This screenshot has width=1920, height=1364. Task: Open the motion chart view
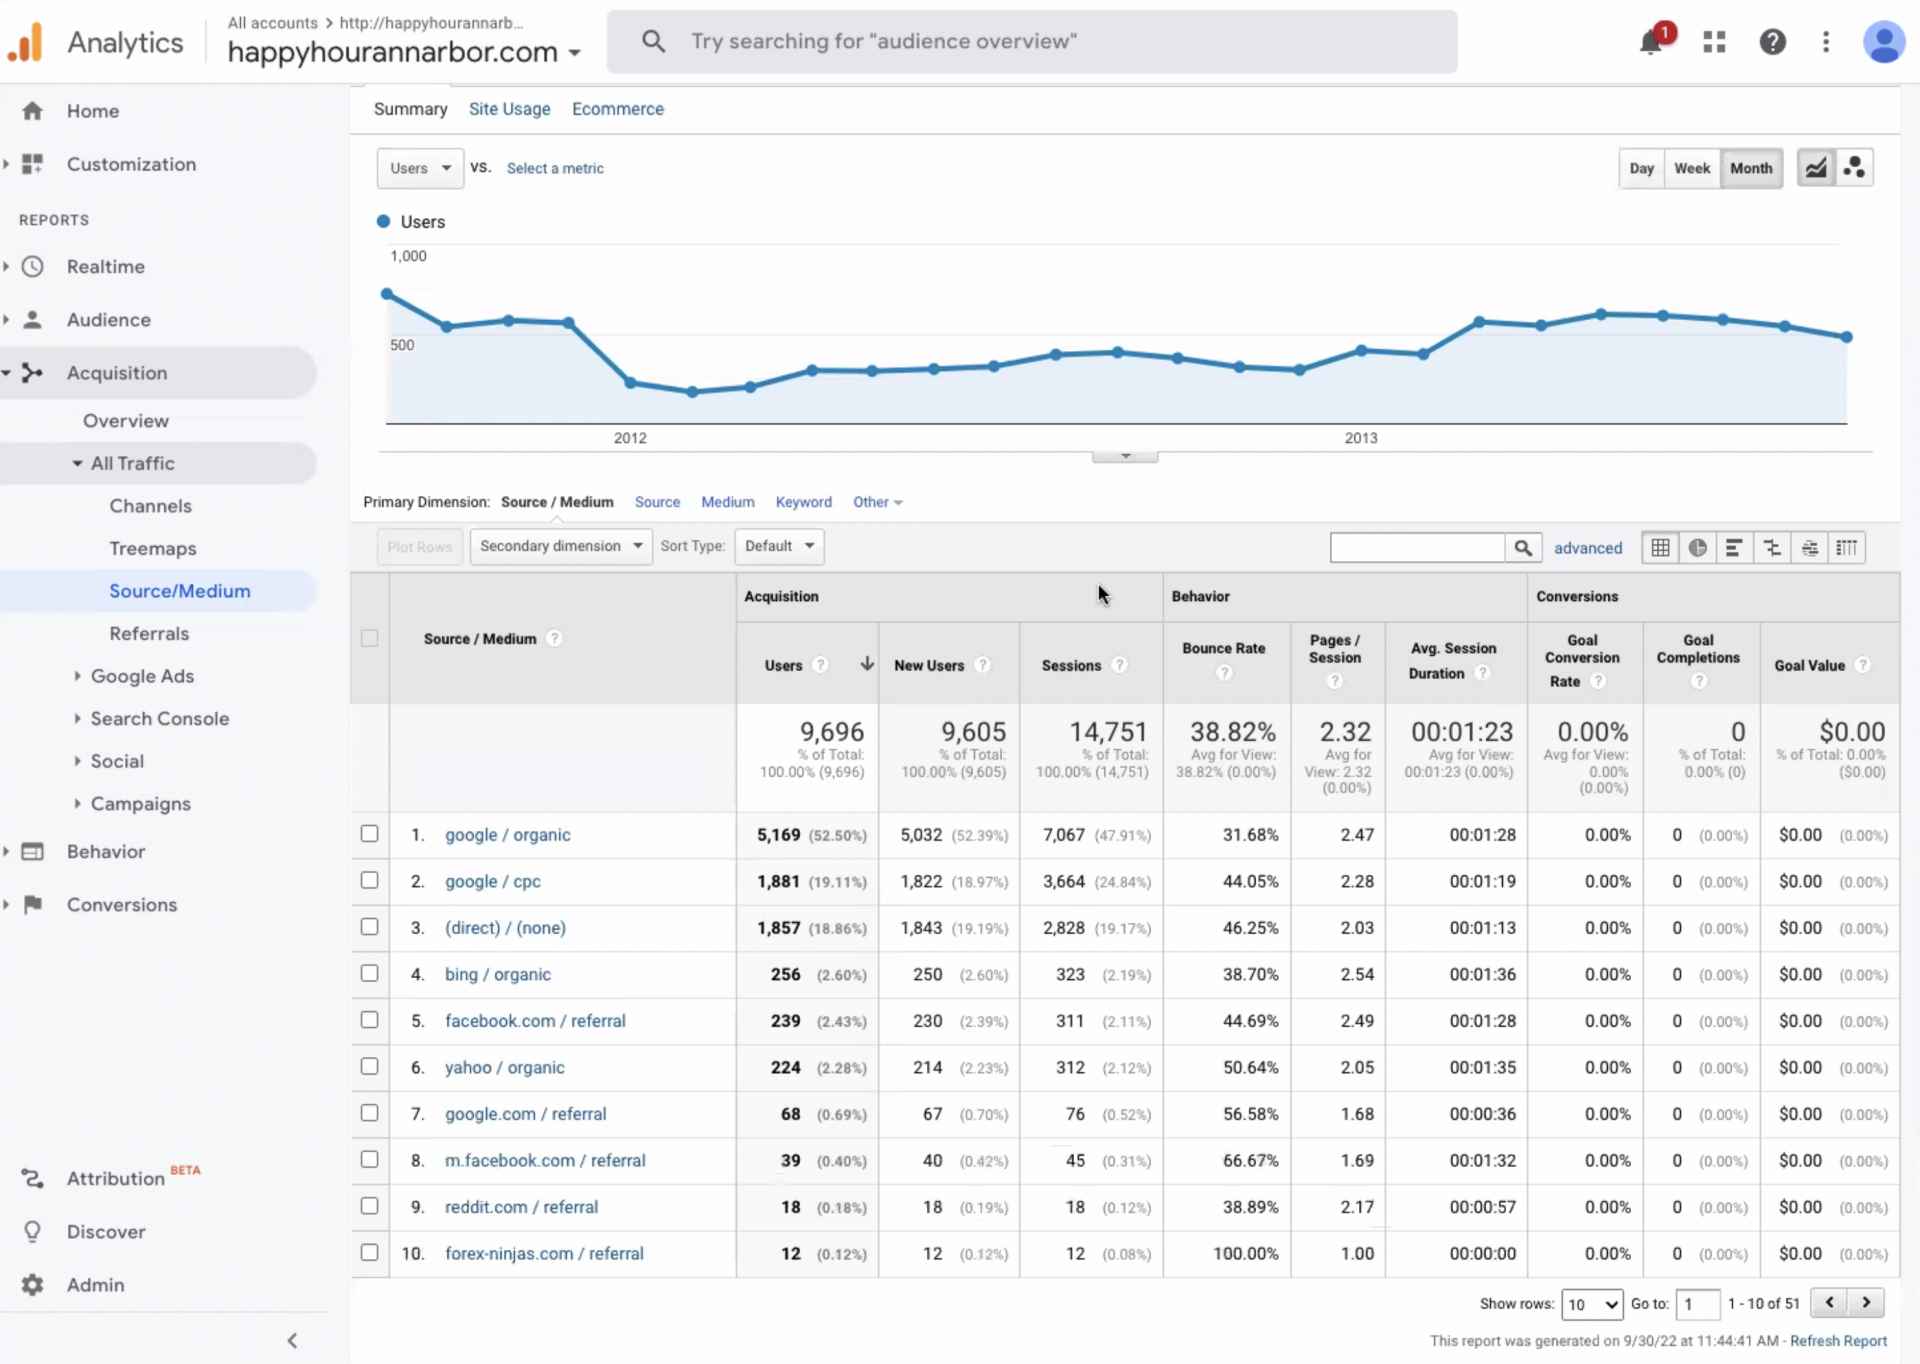pos(1855,167)
